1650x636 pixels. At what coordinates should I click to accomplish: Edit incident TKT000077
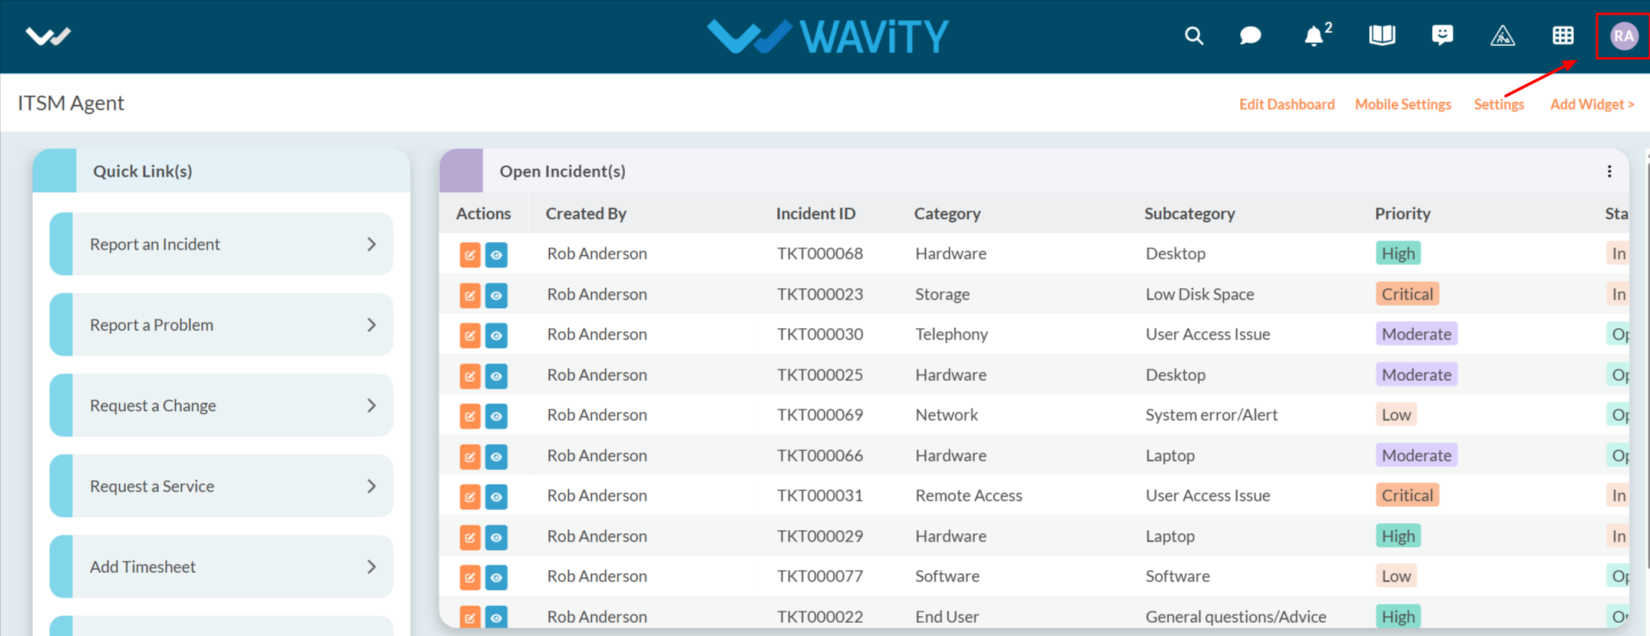point(470,577)
